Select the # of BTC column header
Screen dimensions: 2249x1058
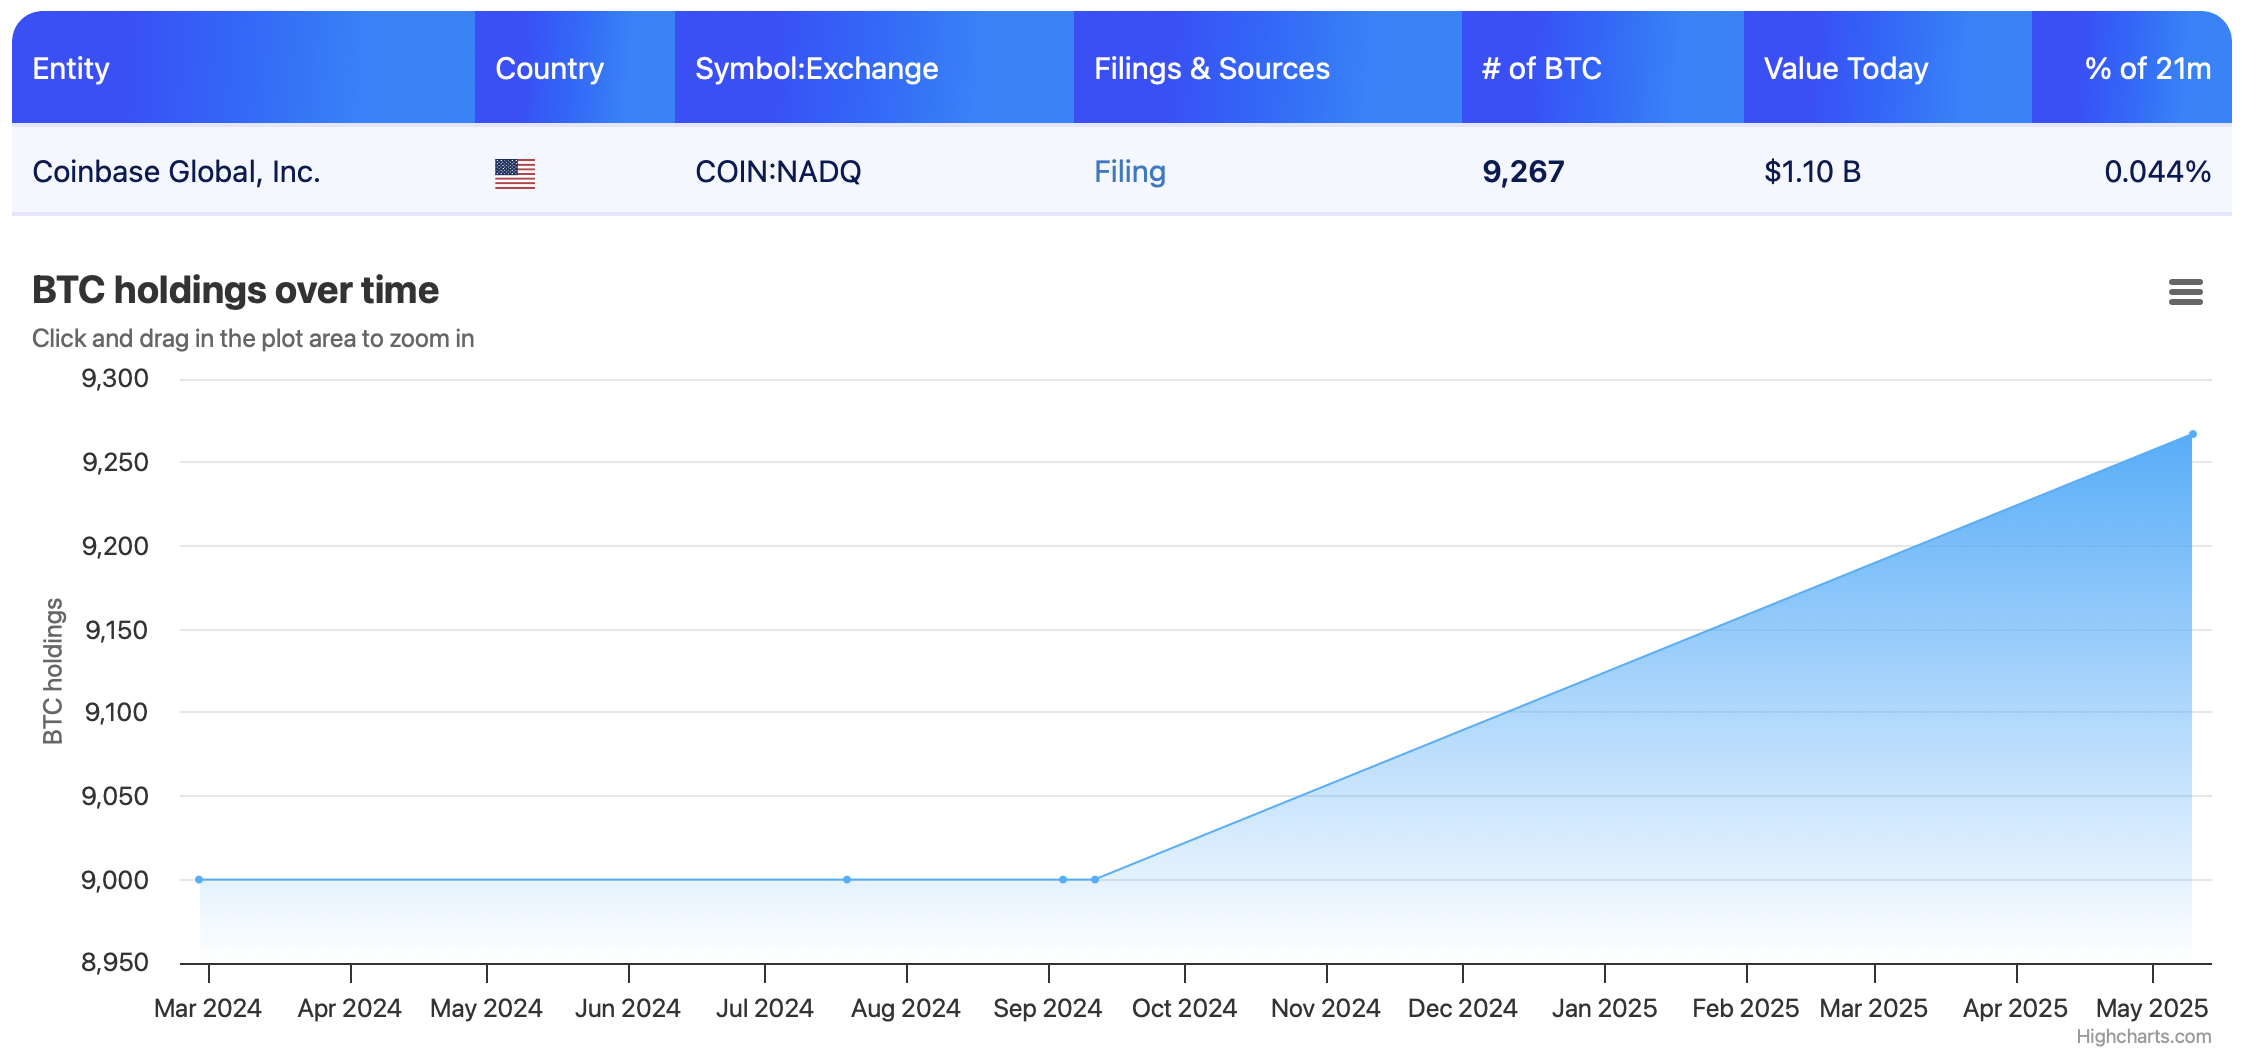click(1603, 68)
